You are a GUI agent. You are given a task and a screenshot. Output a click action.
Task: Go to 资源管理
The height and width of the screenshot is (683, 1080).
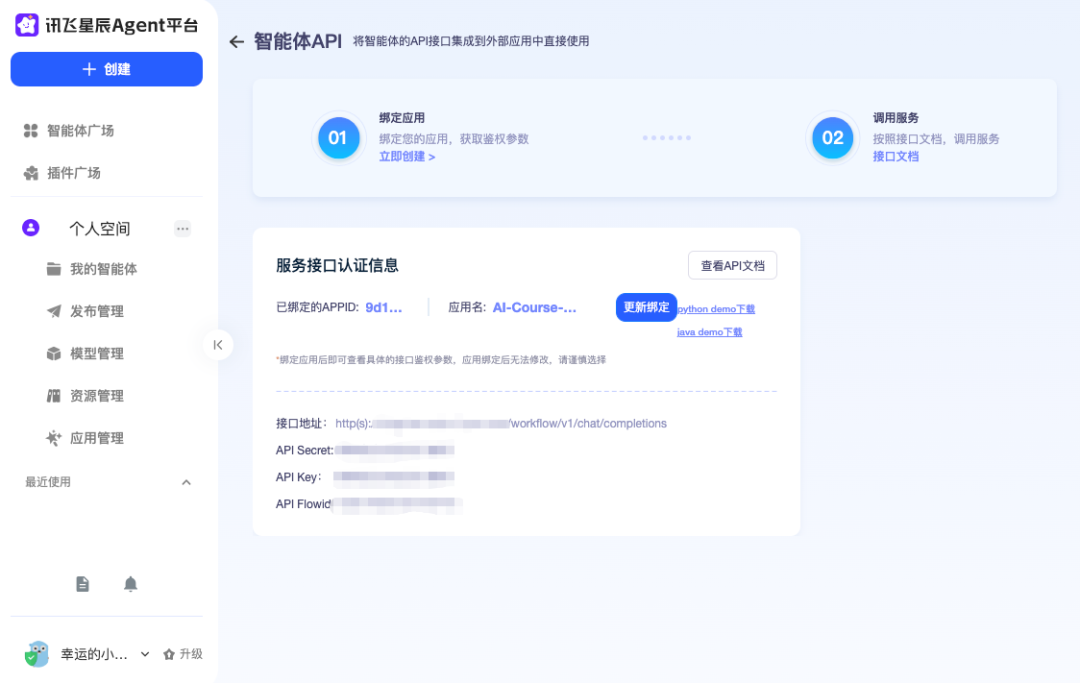click(x=96, y=396)
